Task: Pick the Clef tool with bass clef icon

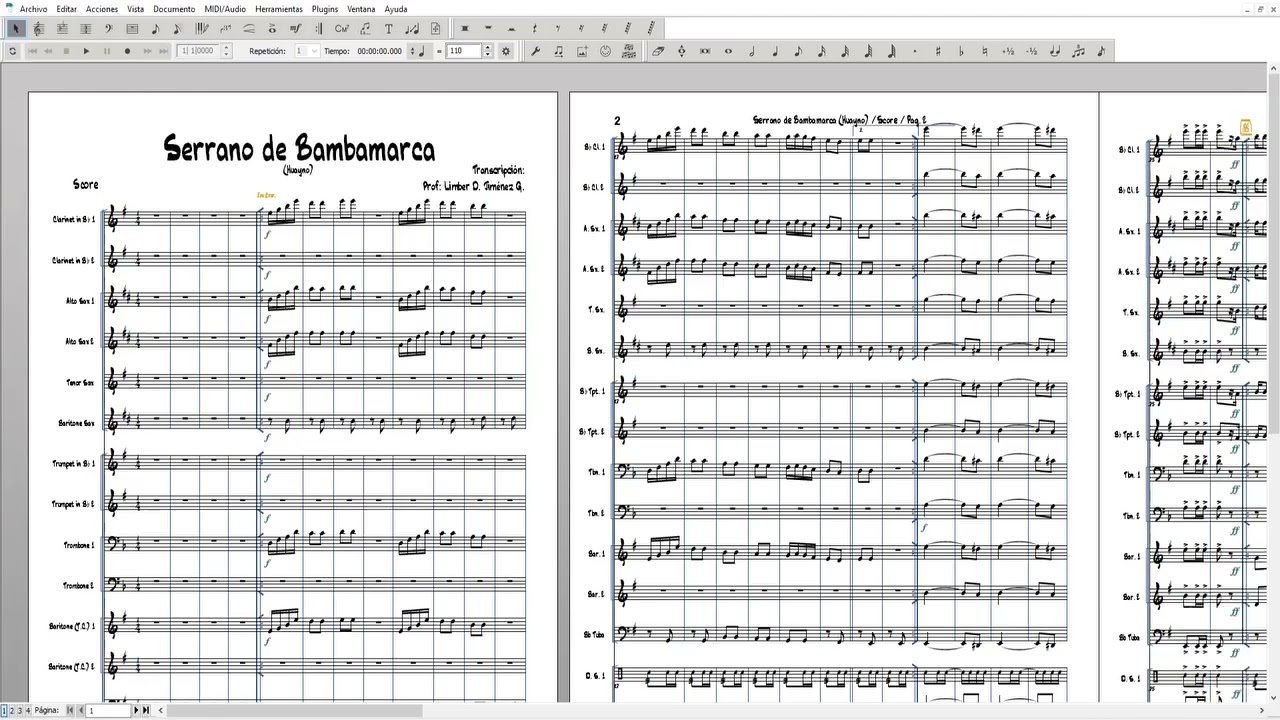Action: [108, 28]
